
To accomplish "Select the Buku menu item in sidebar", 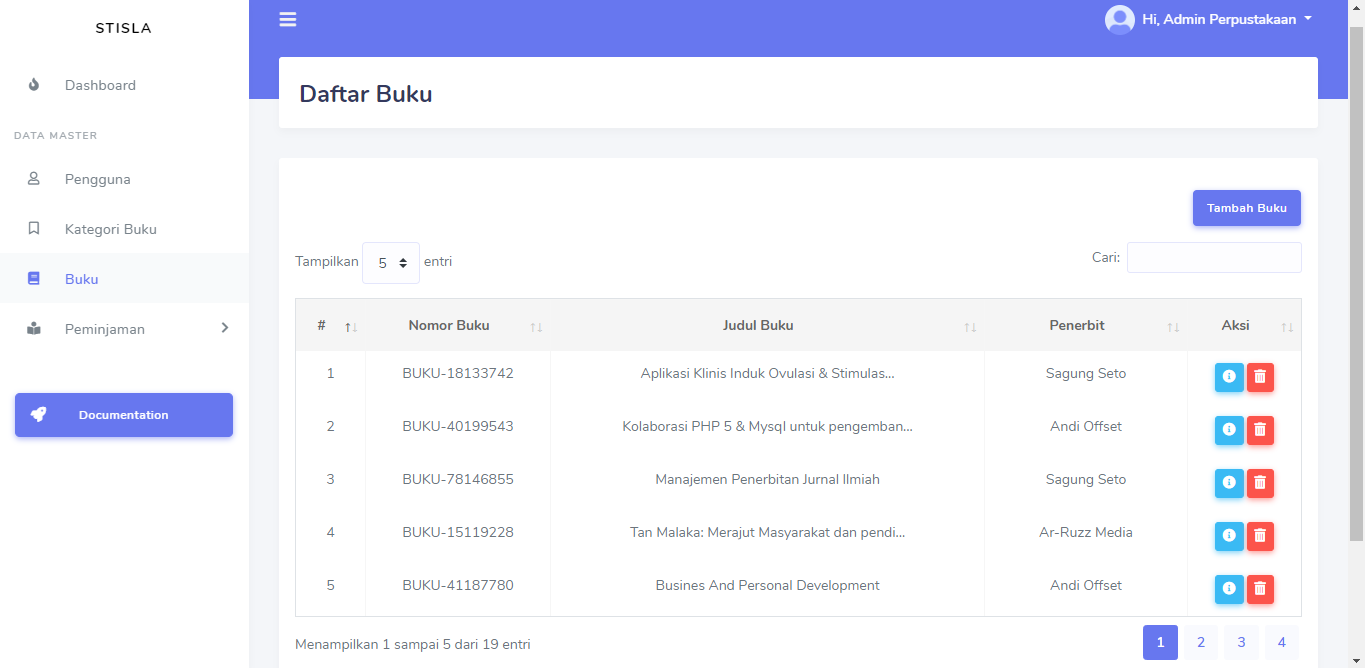I will (x=81, y=278).
